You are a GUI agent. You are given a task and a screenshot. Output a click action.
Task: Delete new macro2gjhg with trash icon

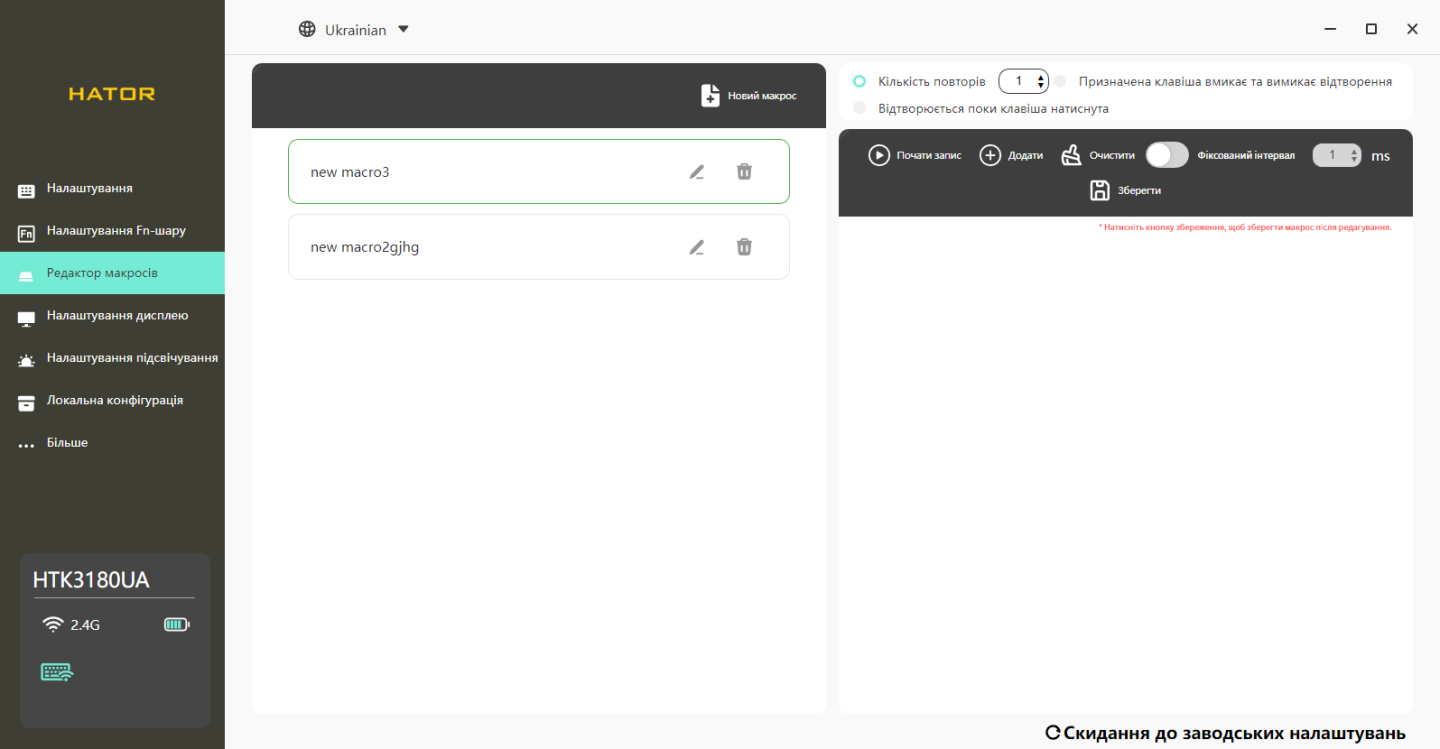(x=744, y=247)
